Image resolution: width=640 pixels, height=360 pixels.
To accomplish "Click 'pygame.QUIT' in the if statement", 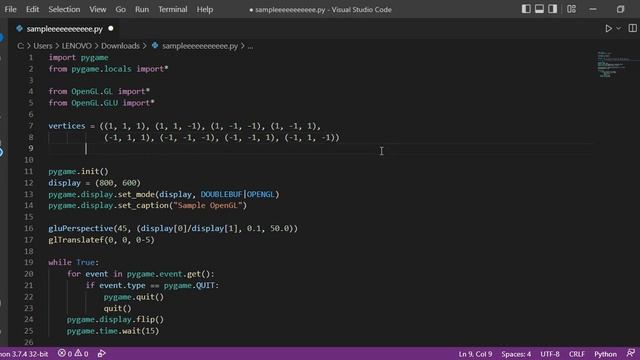I will pos(189,285).
